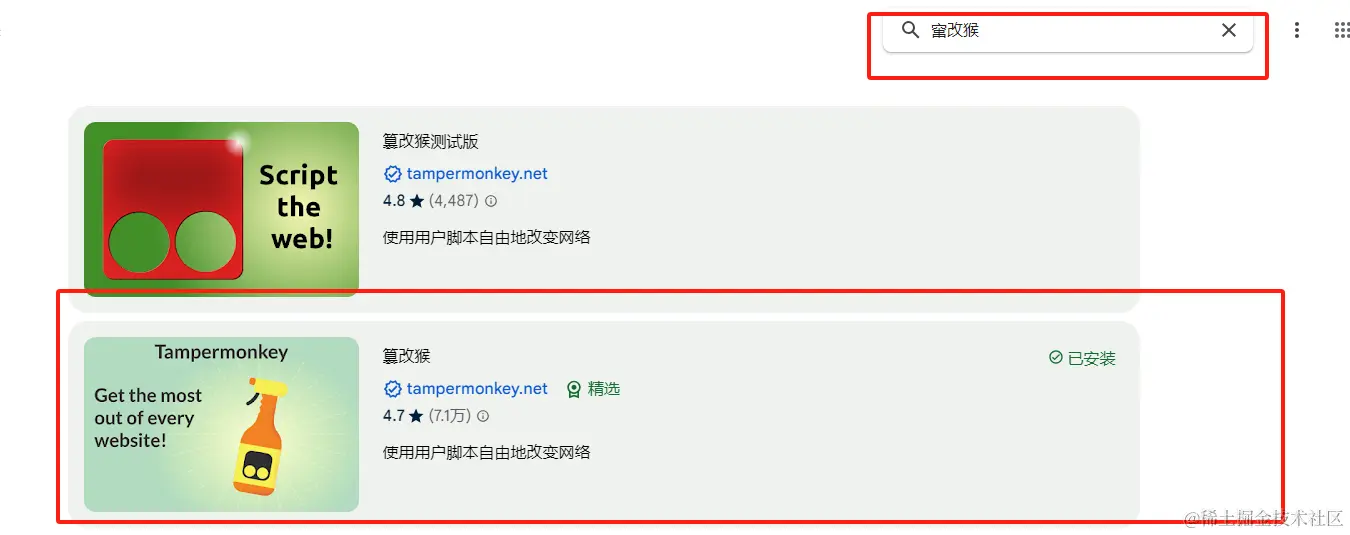Image resolution: width=1350 pixels, height=535 pixels.
Task: Open the tampermonkey.net link under 篡改猴
Action: point(477,388)
